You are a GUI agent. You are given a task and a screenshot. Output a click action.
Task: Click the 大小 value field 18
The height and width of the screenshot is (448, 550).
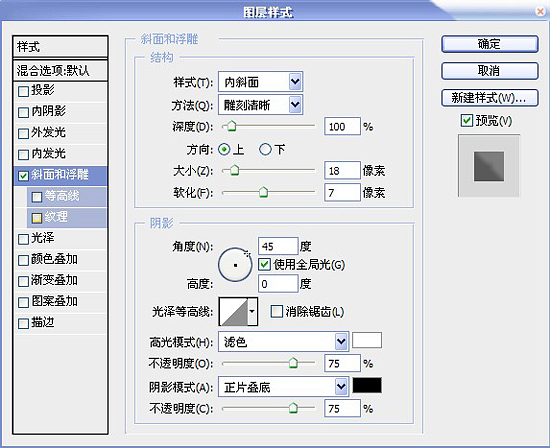click(x=342, y=170)
